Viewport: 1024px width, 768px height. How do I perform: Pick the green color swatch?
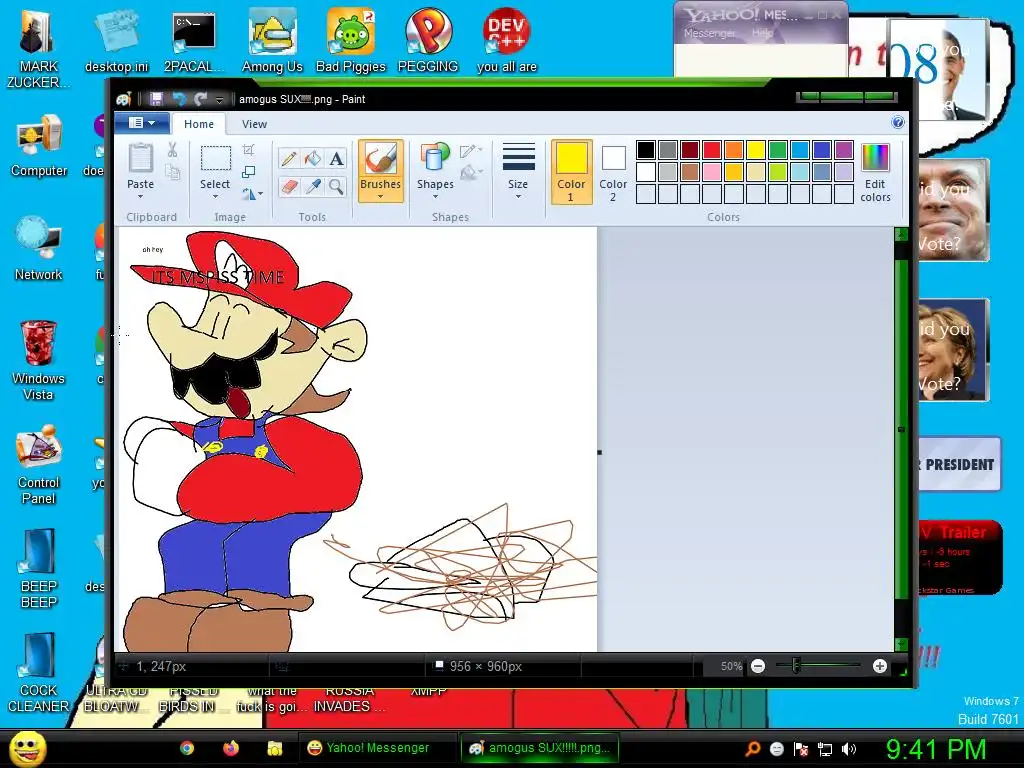pyautogui.click(x=778, y=150)
